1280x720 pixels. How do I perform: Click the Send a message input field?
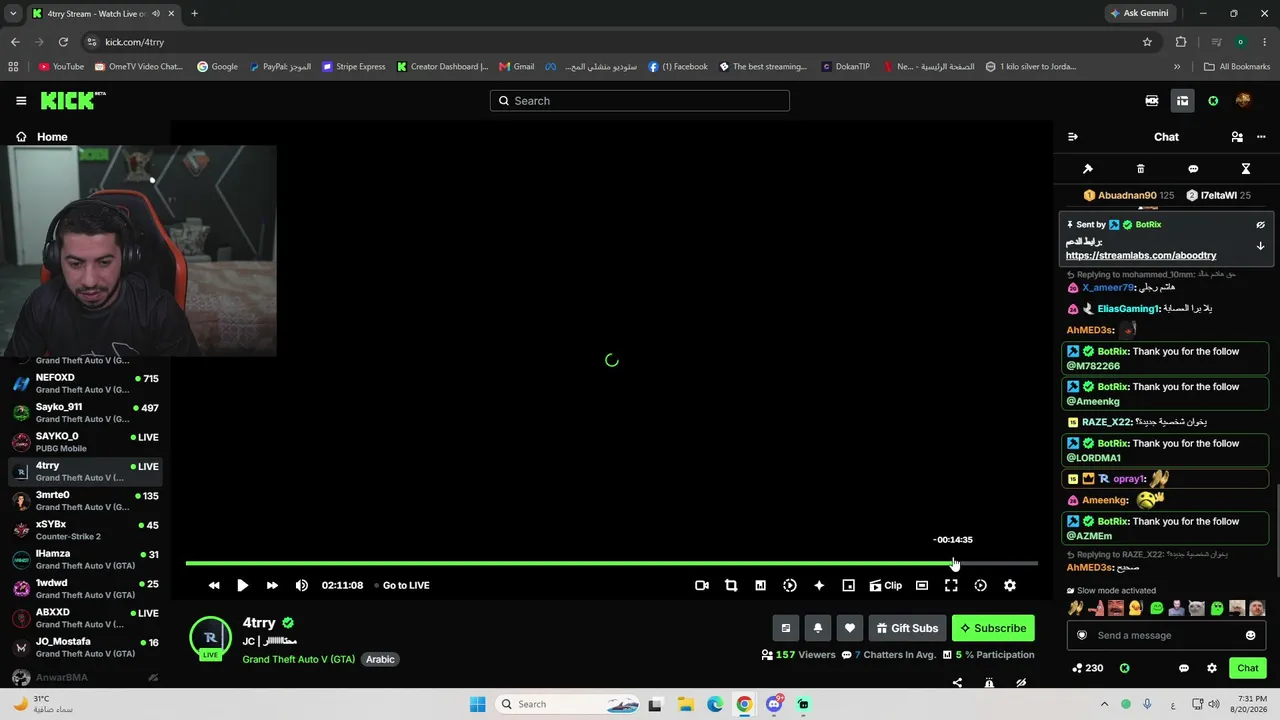pyautogui.click(x=1166, y=635)
